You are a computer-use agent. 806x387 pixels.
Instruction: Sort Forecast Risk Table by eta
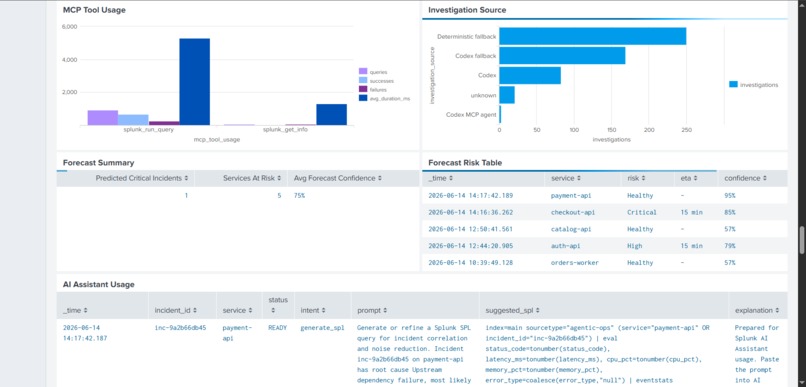coord(689,178)
